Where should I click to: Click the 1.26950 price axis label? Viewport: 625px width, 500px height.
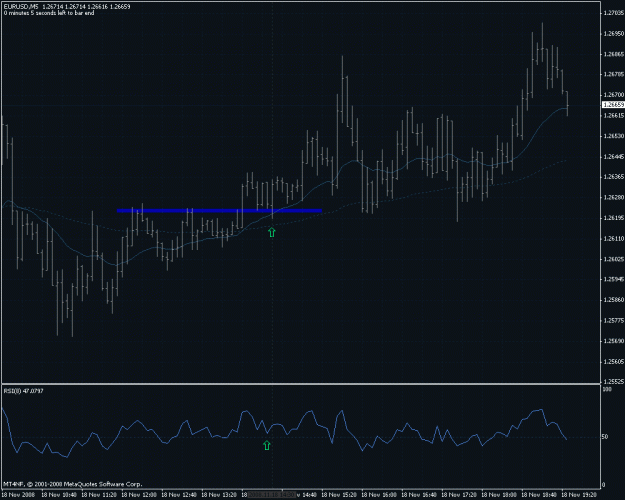tap(614, 33)
